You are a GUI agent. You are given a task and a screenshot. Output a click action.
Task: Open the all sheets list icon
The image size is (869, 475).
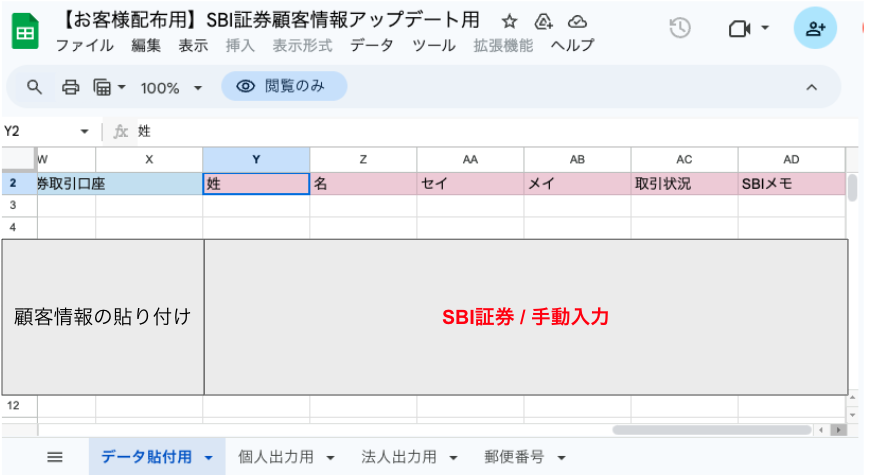point(54,457)
